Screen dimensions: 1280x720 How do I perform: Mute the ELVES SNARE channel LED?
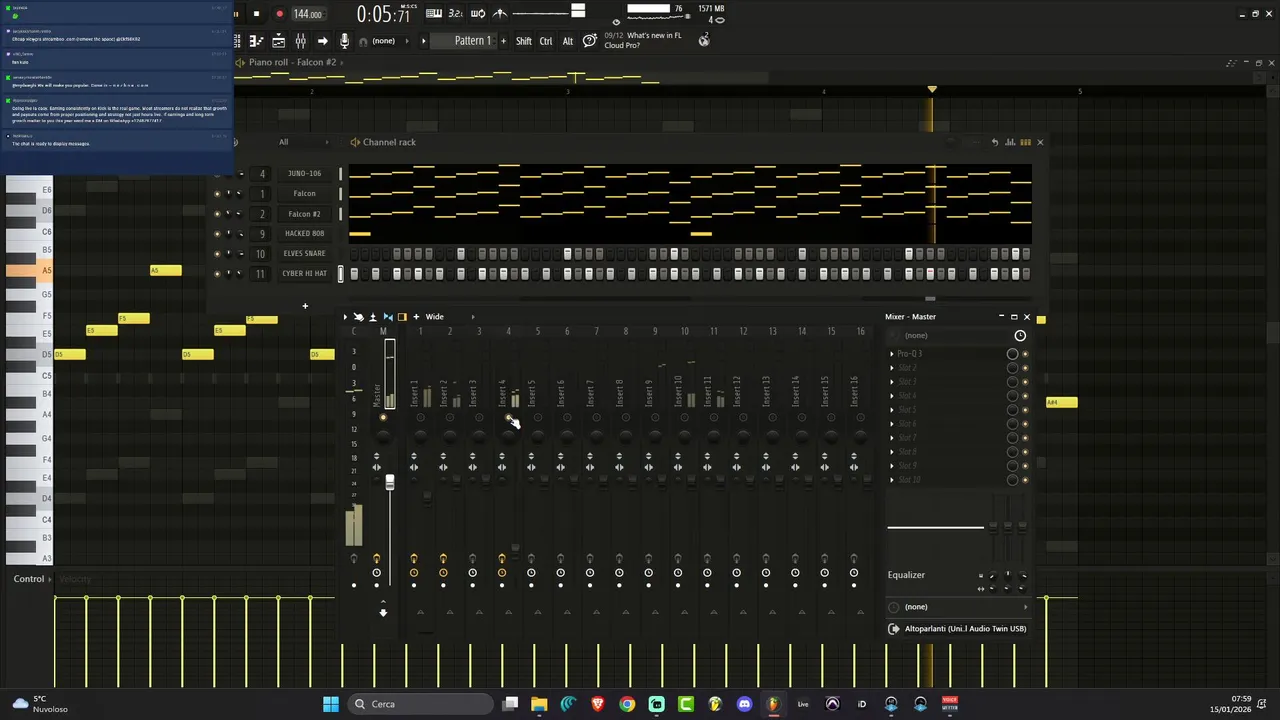[217, 253]
